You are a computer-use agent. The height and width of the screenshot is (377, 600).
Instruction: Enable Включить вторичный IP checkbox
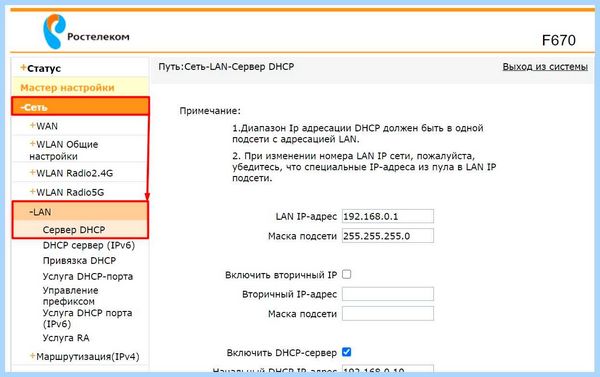tap(346, 274)
